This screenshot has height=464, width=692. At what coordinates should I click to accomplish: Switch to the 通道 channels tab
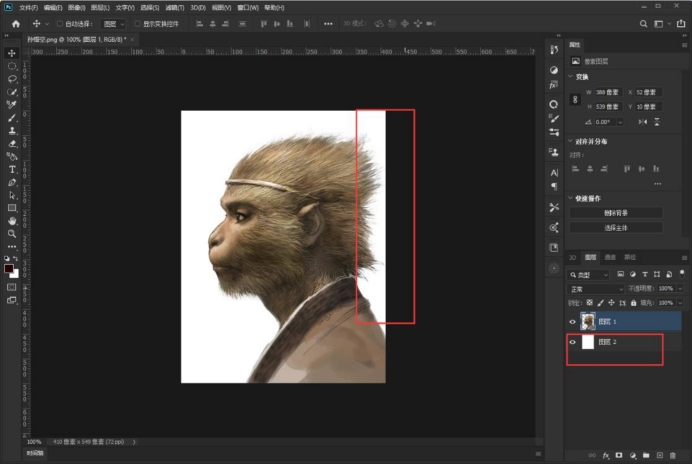click(610, 257)
